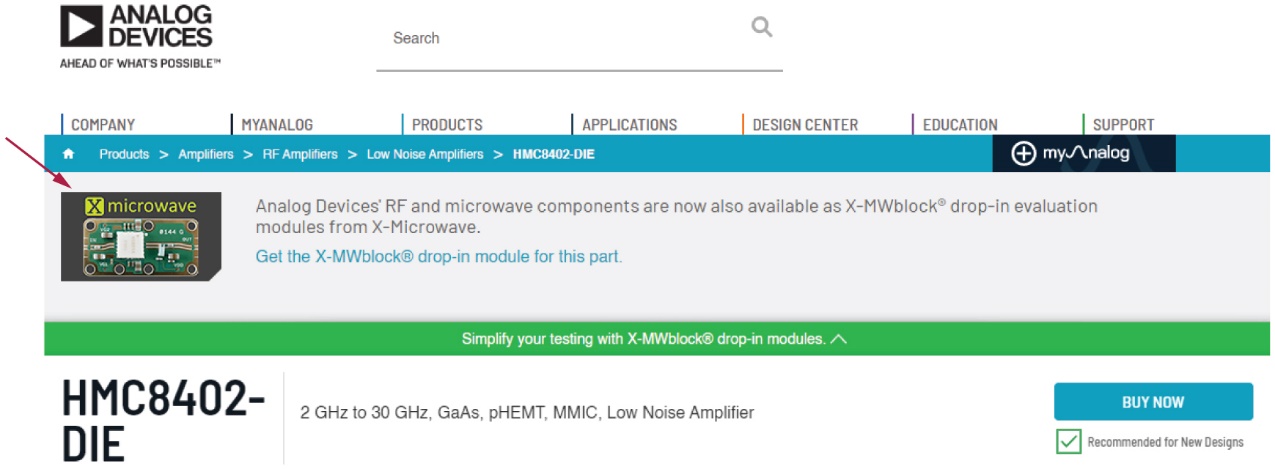Navigate to RF Amplifiers breadcrumb link
This screenshot has height=469, width=1275.
click(300, 154)
